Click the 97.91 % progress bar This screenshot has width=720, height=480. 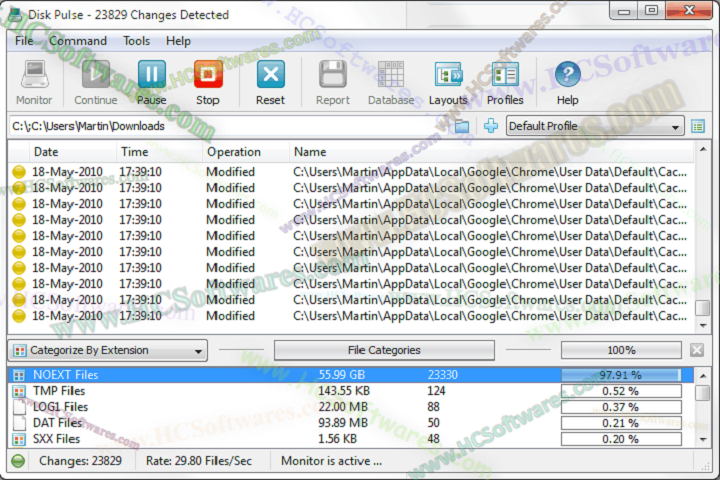point(621,375)
